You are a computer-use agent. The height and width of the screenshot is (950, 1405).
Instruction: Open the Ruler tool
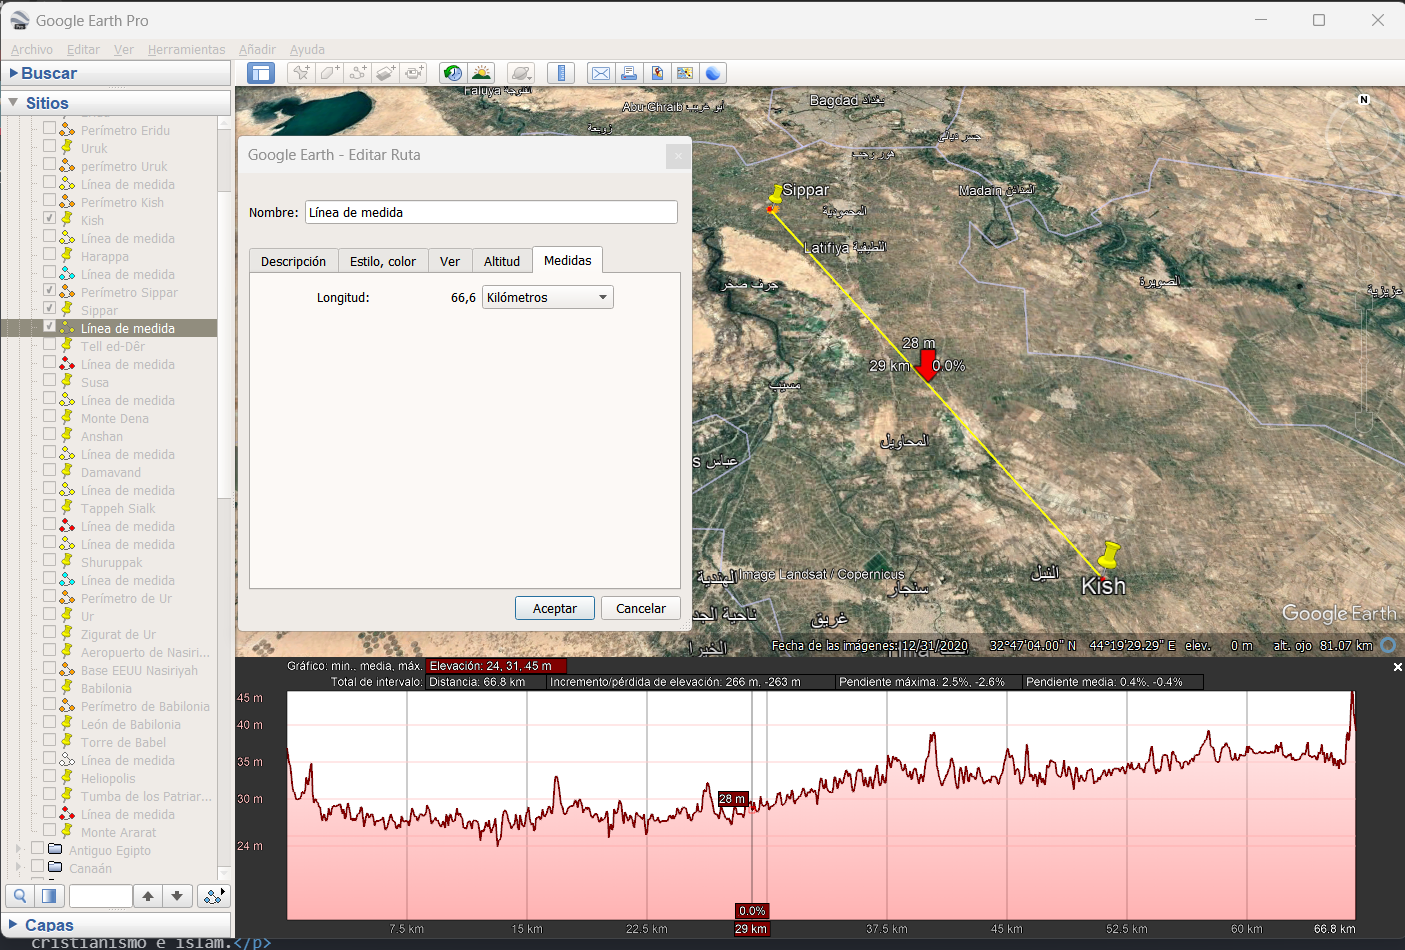click(561, 73)
